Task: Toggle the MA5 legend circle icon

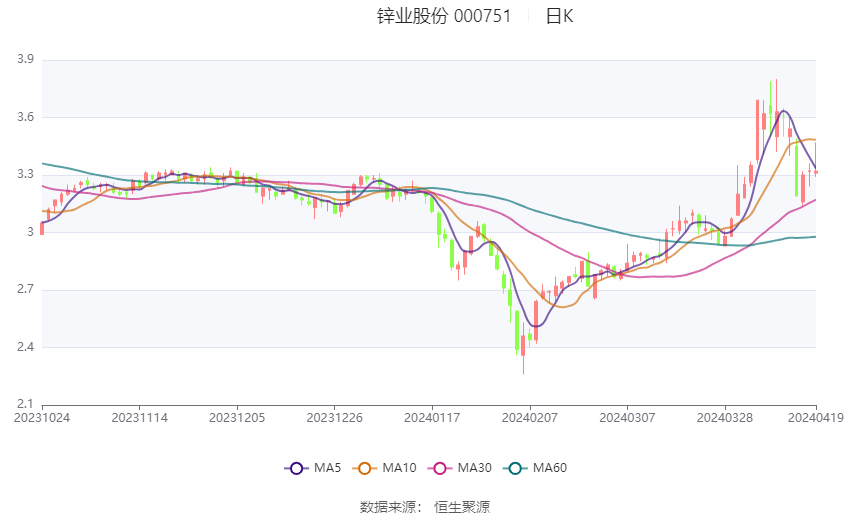Action: pos(296,468)
